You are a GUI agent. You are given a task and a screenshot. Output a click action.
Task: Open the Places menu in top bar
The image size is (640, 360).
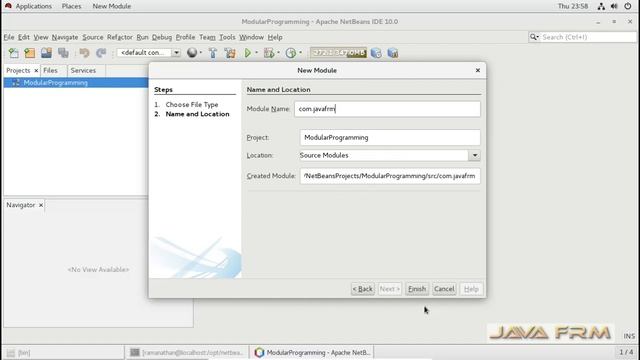(x=71, y=6)
